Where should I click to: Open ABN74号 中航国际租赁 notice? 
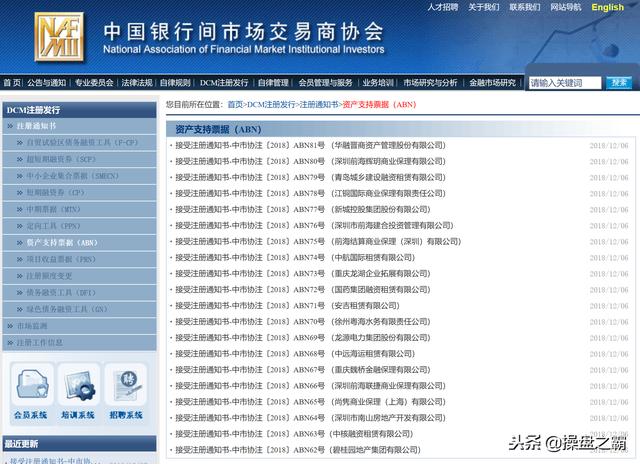[x=295, y=258]
